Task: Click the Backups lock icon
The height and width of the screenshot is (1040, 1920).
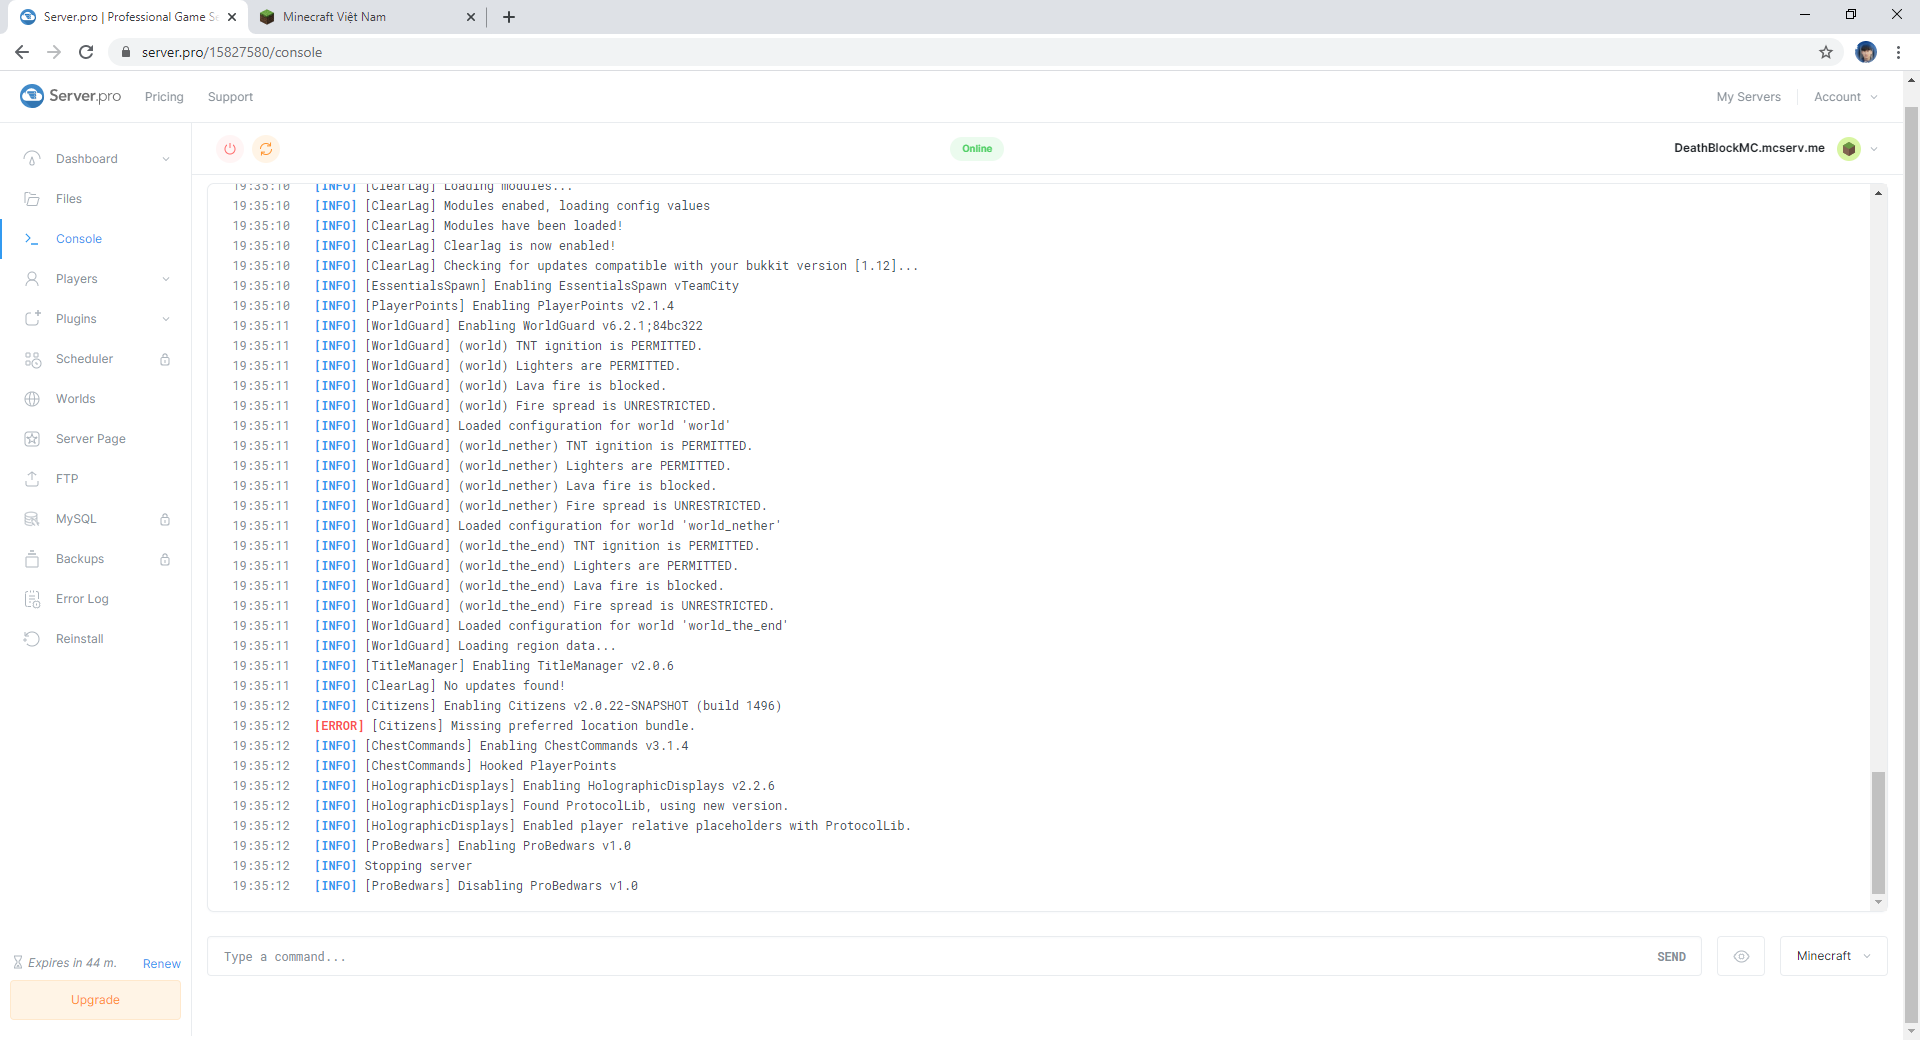Action: pyautogui.click(x=165, y=559)
